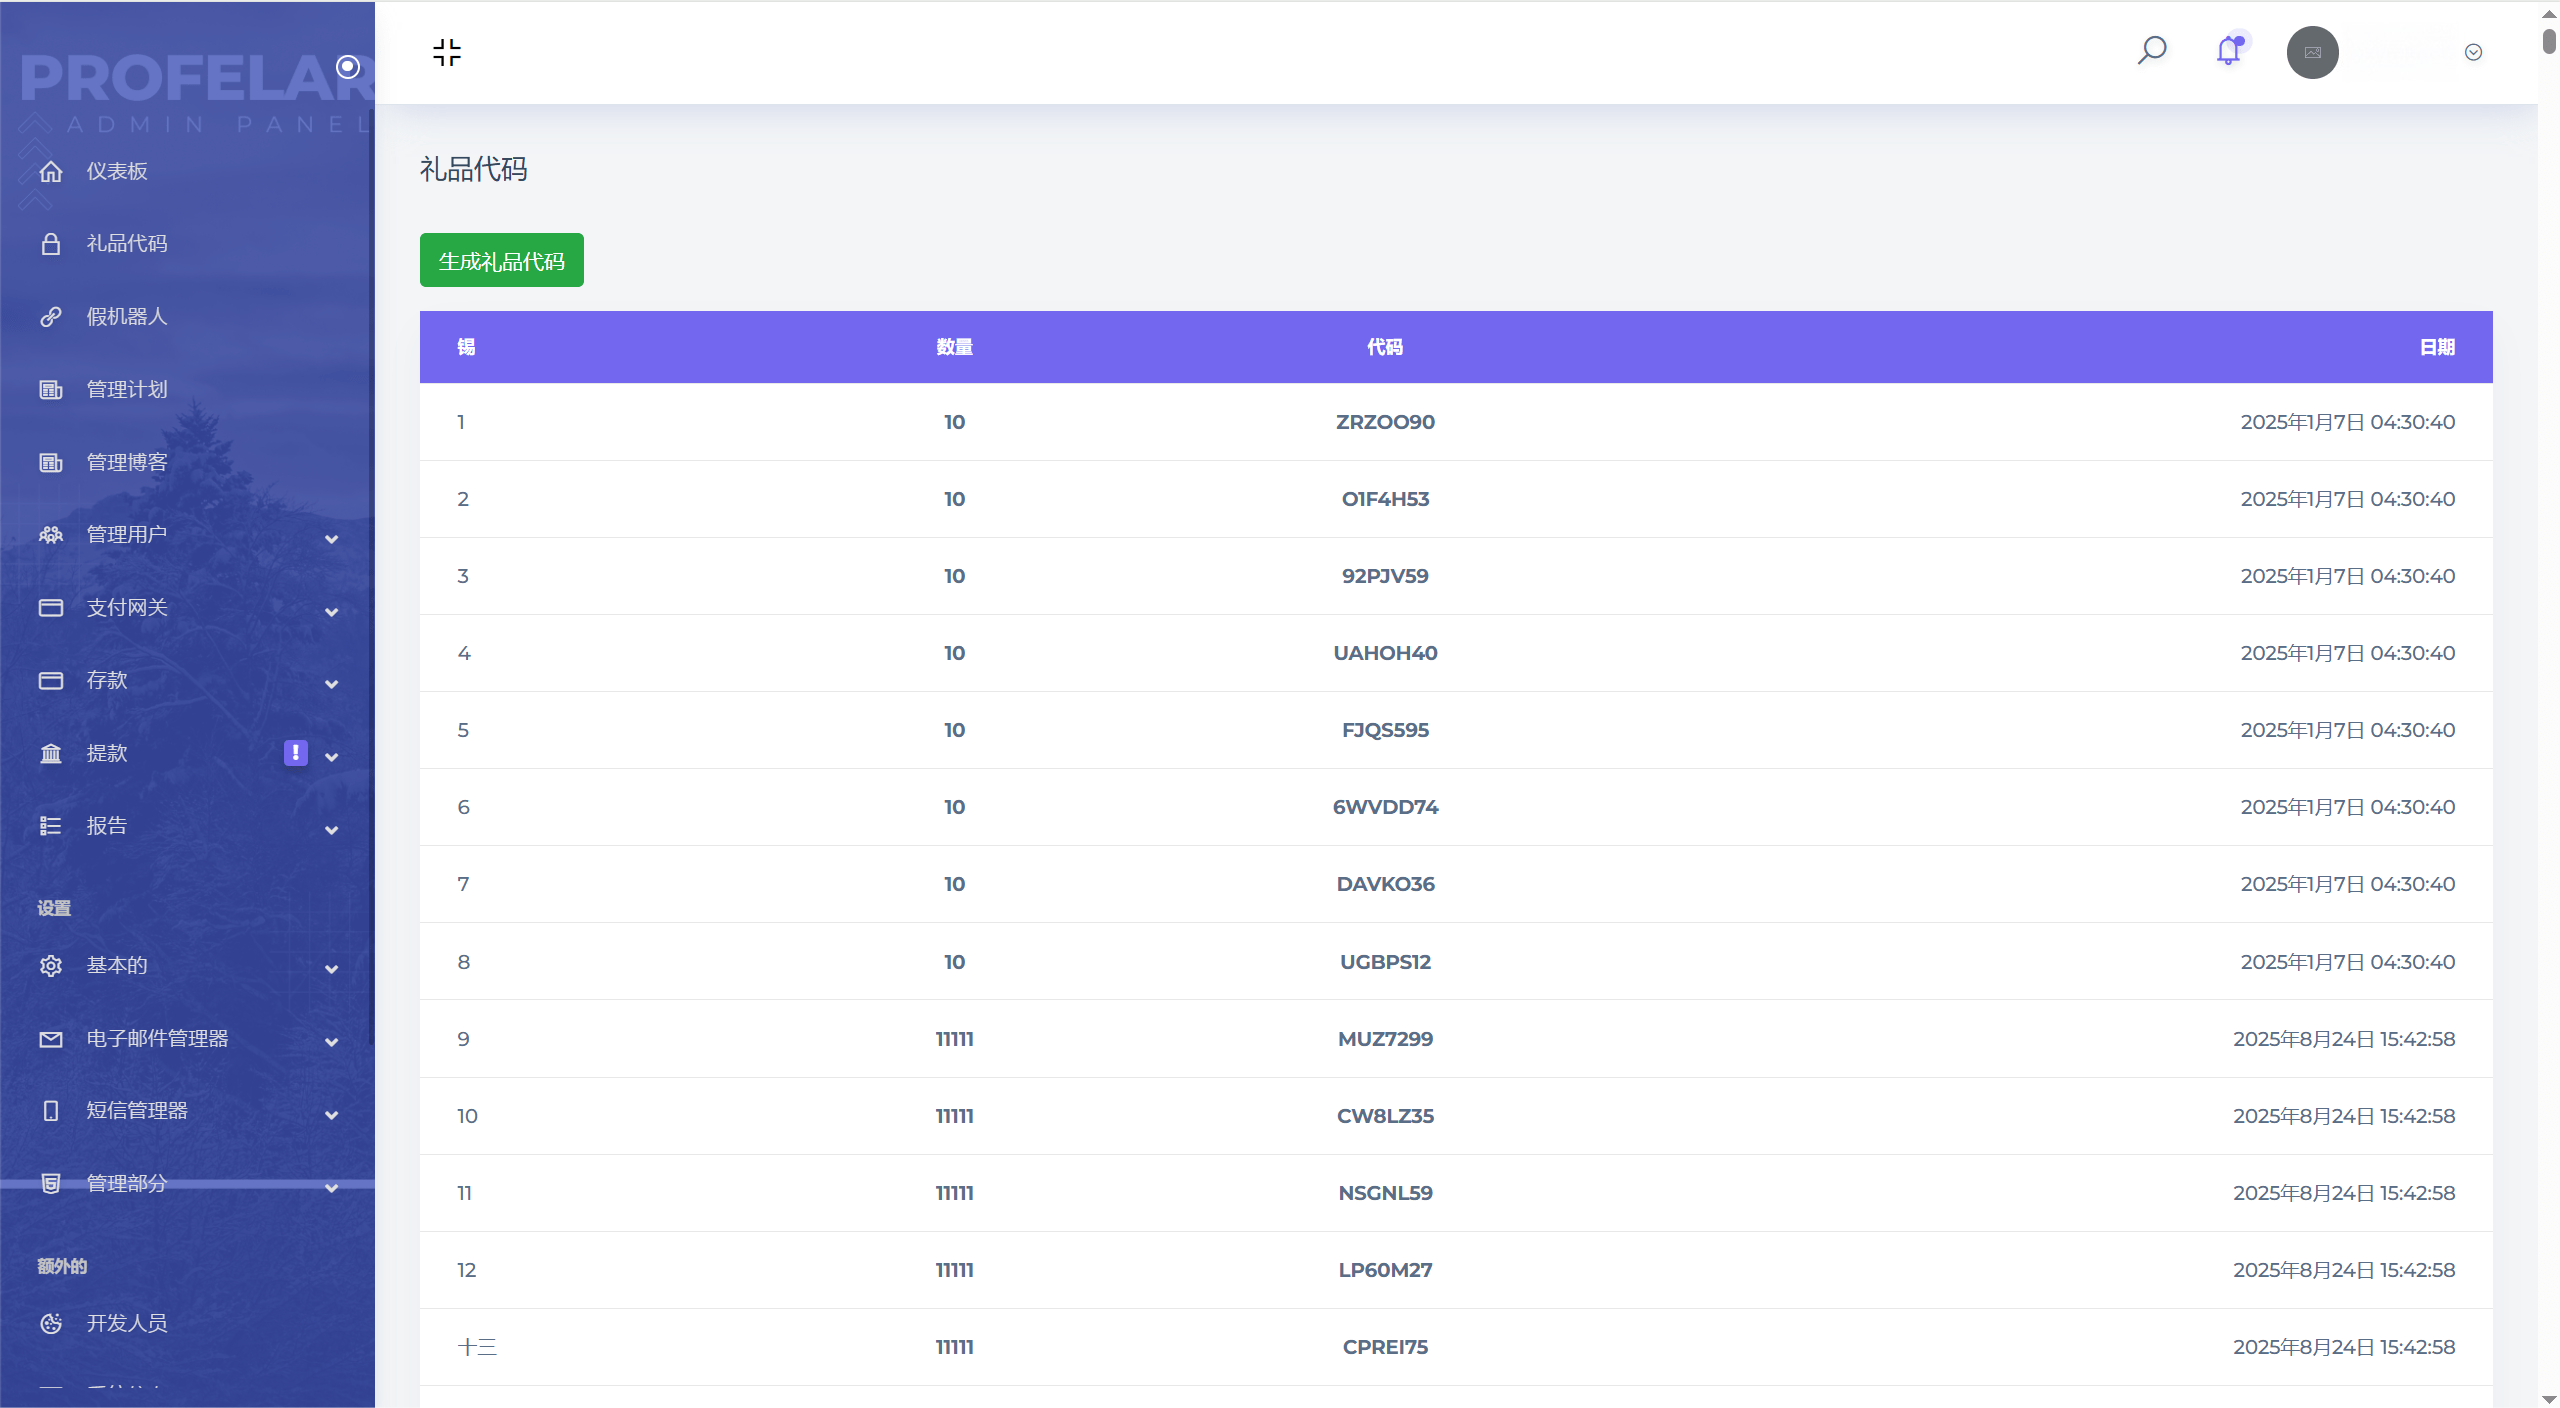2560x1408 pixels.
Task: Open the user profile dropdown arrow
Action: [2473, 52]
